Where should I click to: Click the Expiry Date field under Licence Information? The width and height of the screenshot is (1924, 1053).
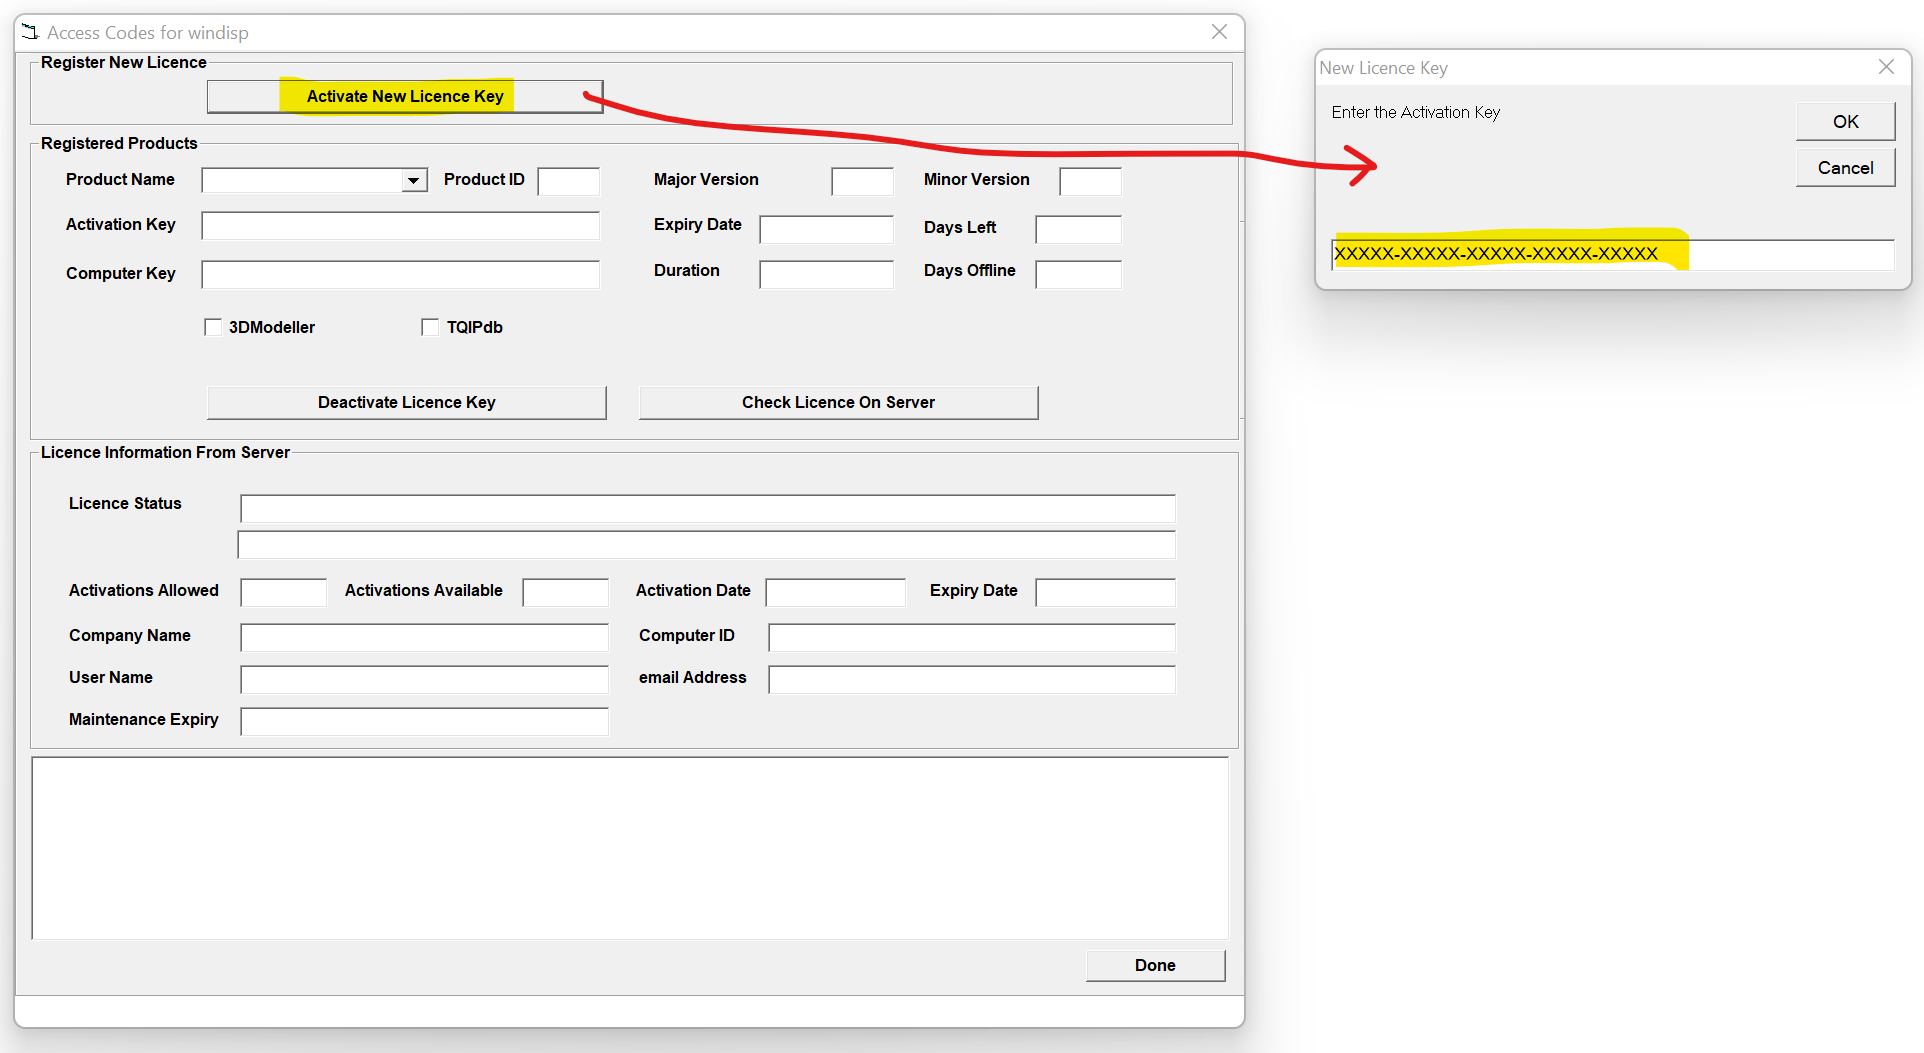point(1104,592)
